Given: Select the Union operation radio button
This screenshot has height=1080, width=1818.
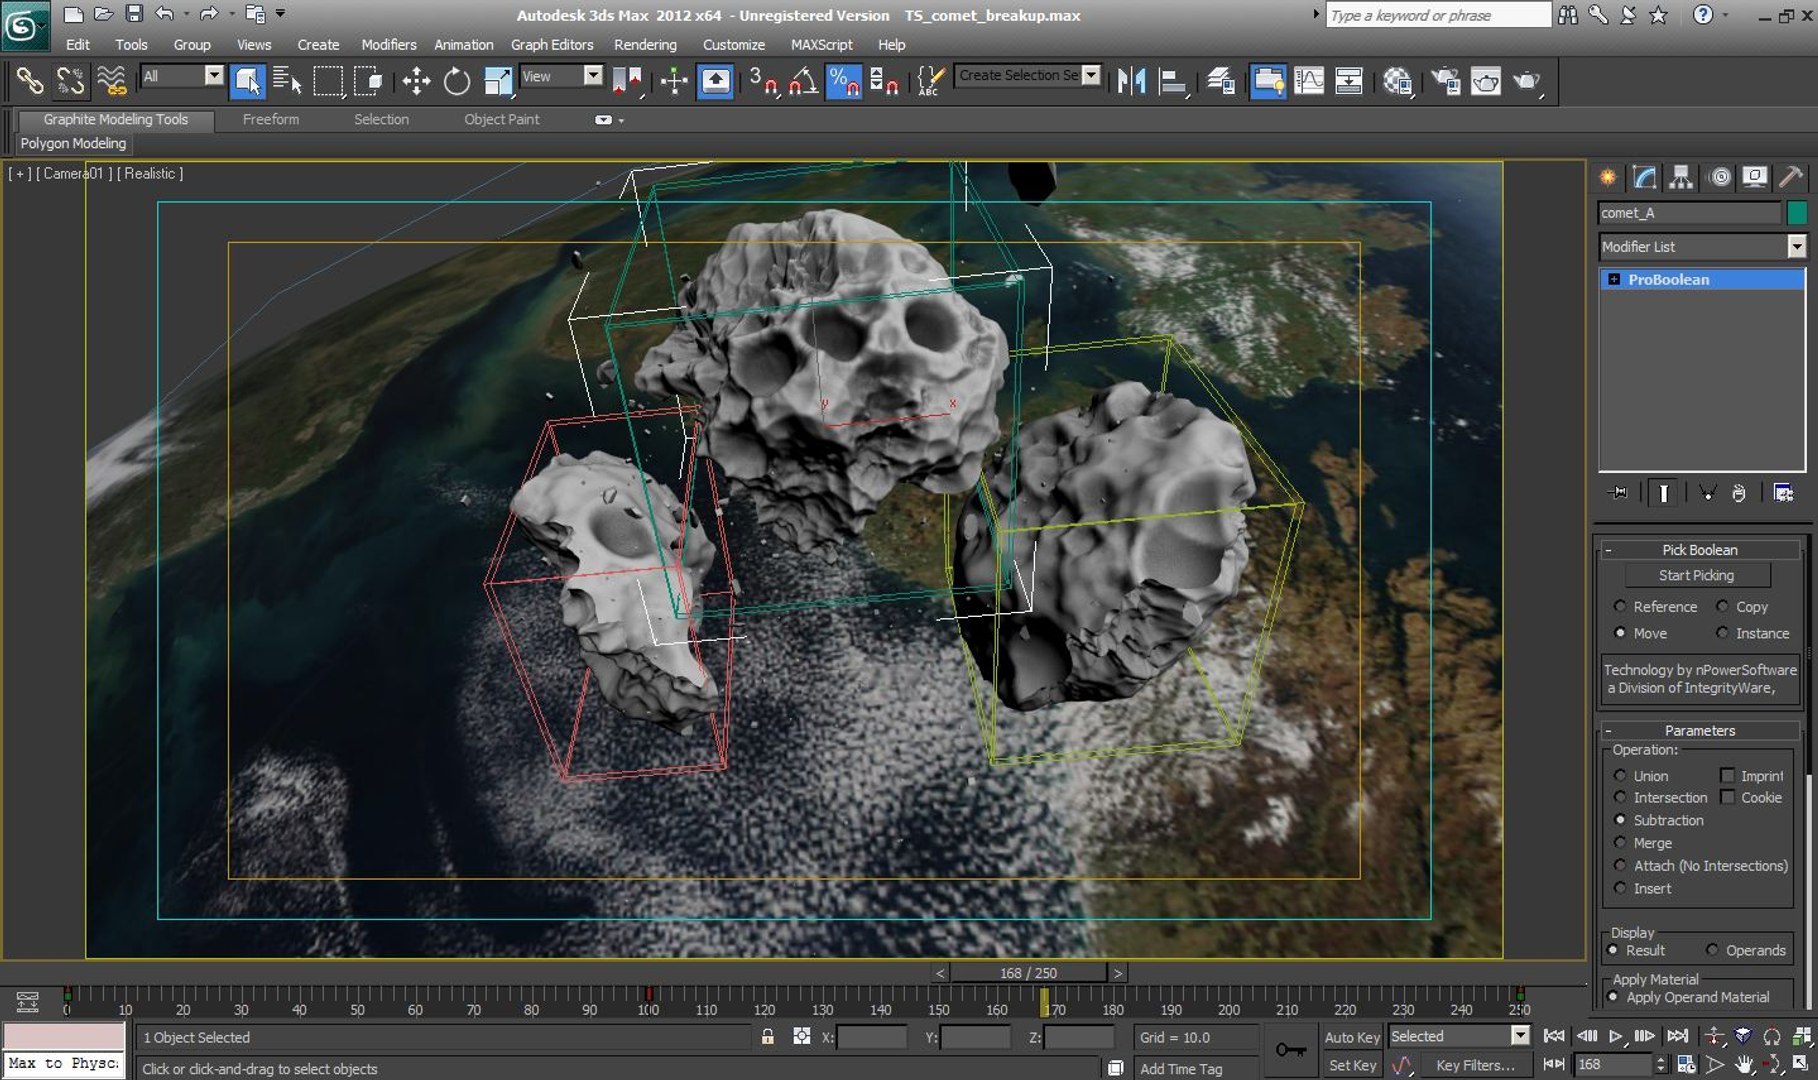Looking at the screenshot, I should click(x=1620, y=776).
